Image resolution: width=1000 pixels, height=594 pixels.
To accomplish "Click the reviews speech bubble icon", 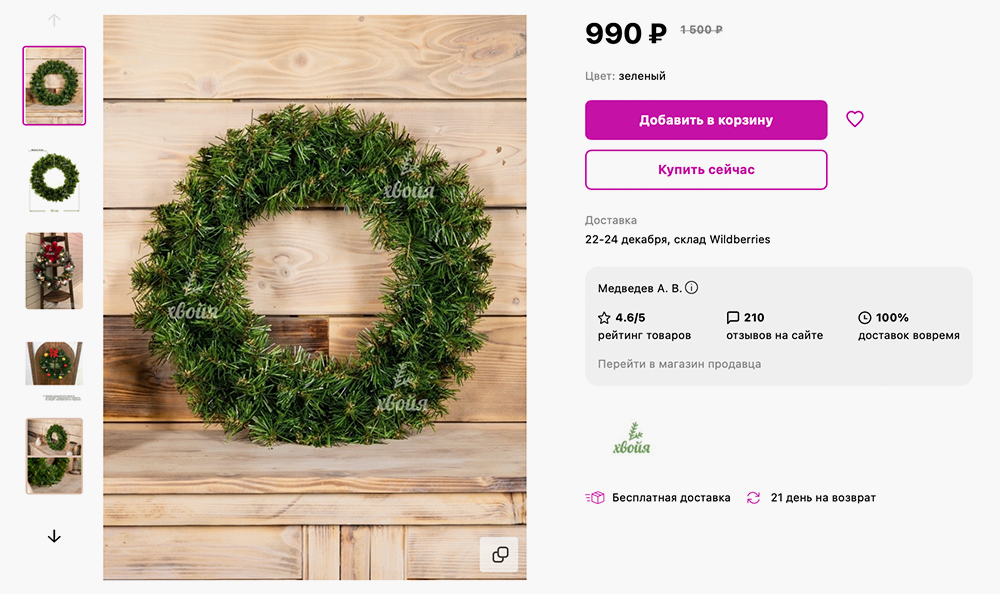I will 733,318.
